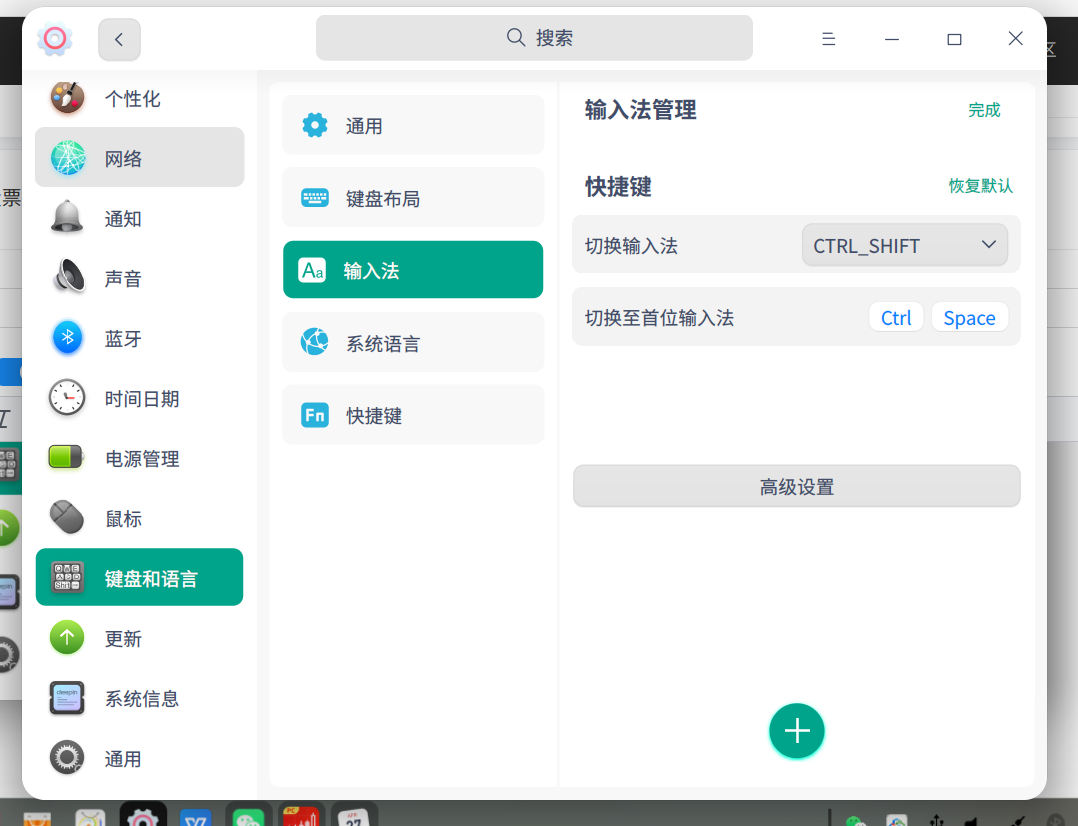Screen dimensions: 1078x826
Task: Open 电源管理 power management
Action: (x=139, y=458)
